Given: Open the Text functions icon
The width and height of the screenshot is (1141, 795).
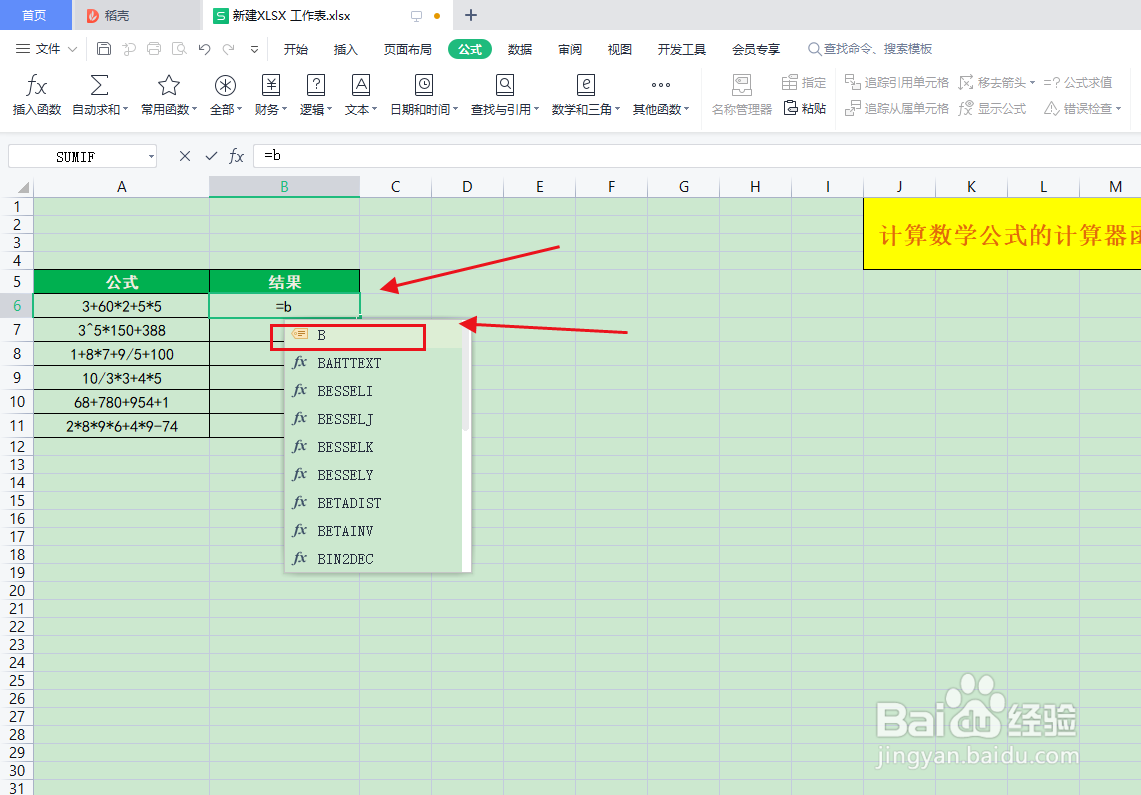Looking at the screenshot, I should coord(361,85).
